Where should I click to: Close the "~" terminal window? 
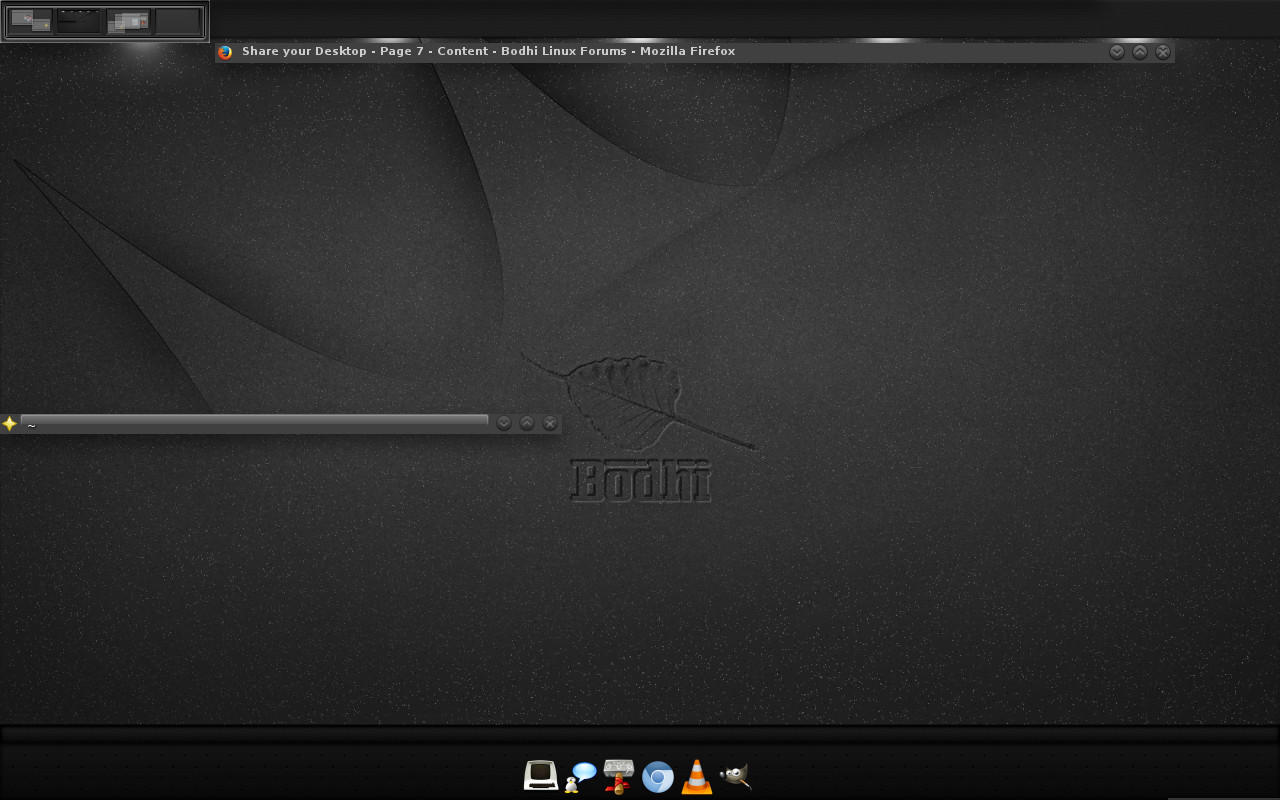pos(550,423)
